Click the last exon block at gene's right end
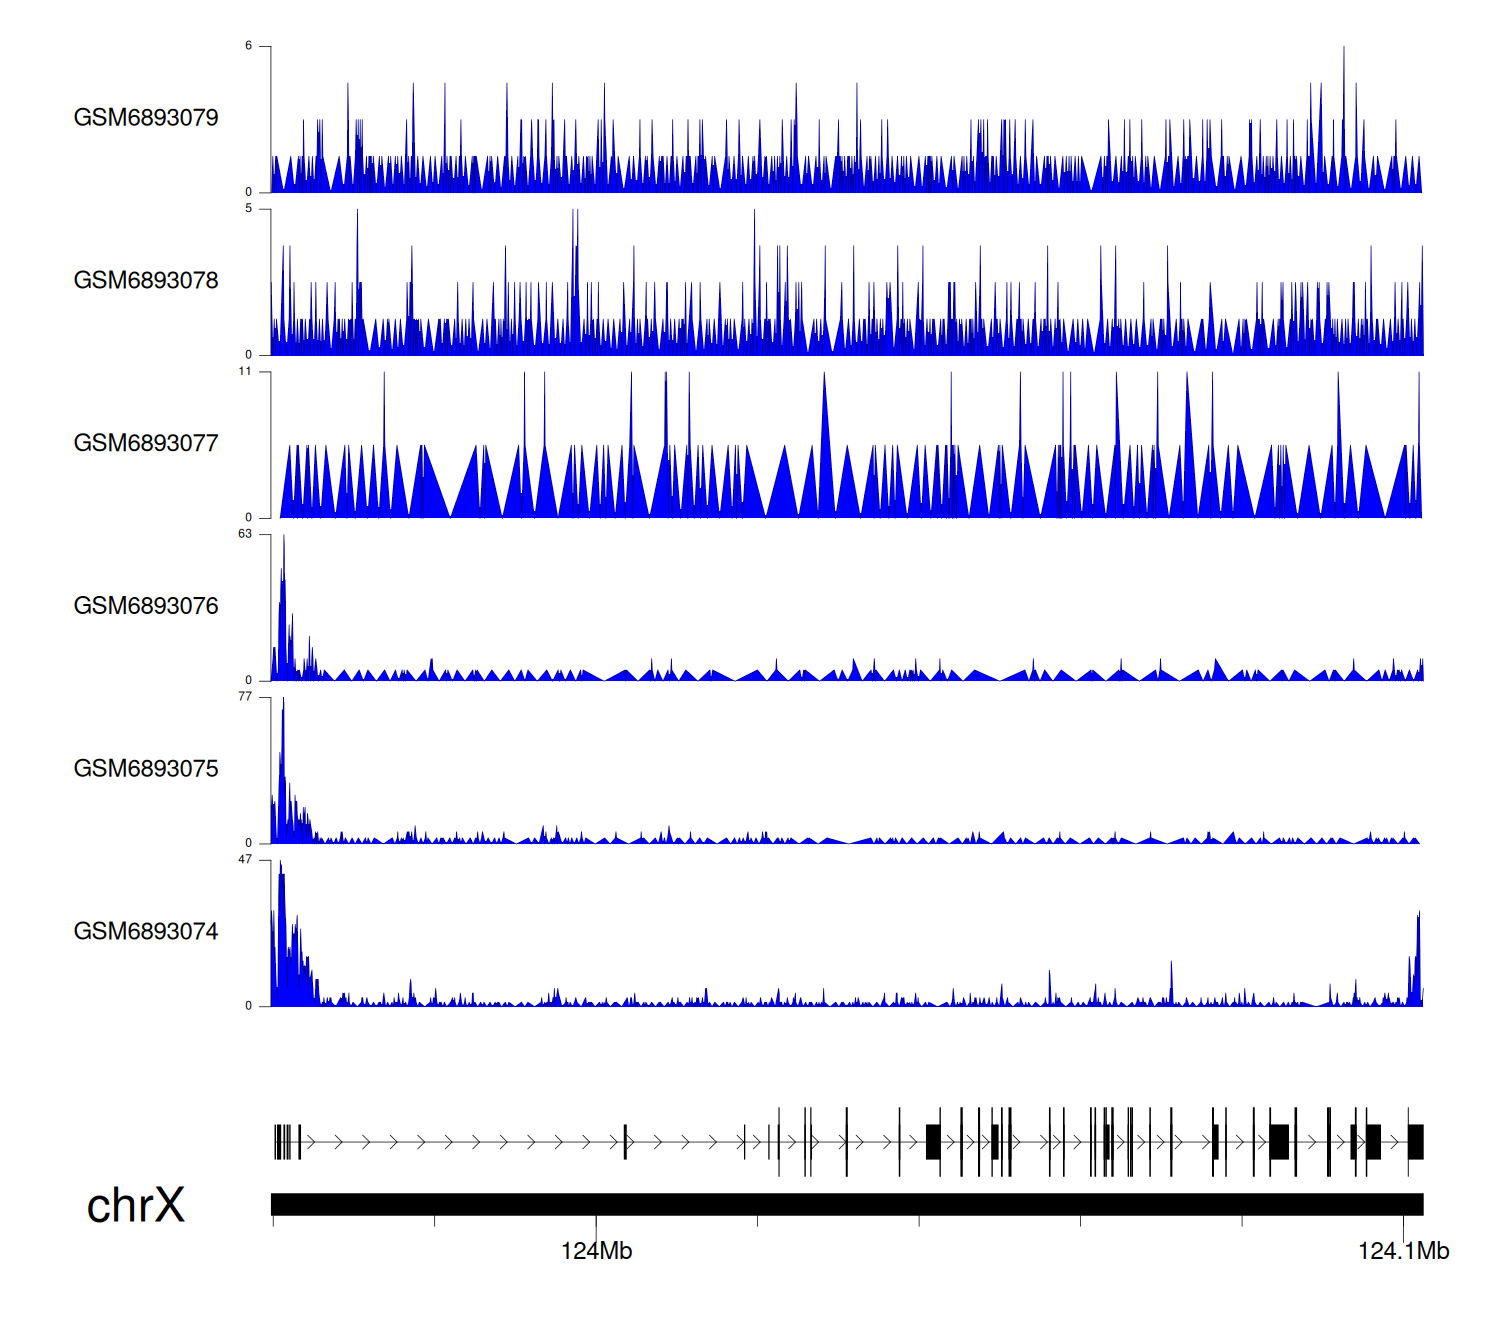Viewport: 1500px width, 1320px height. pos(1415,1141)
